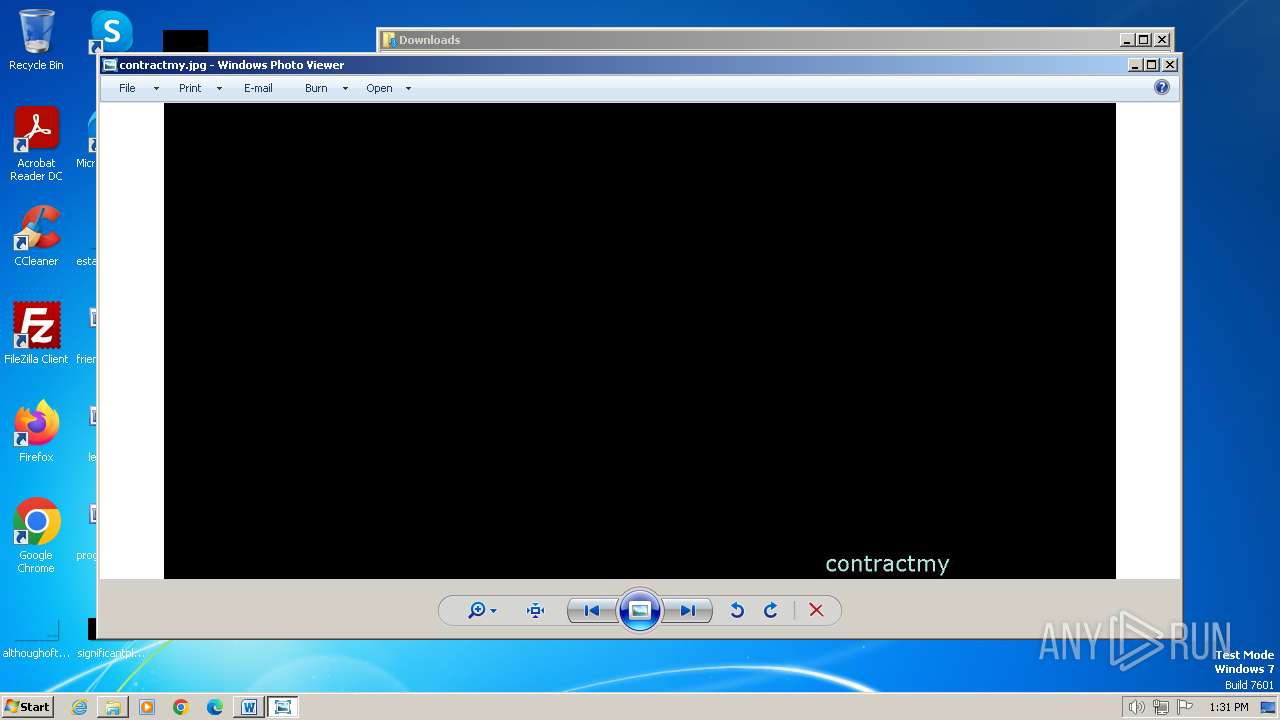1280x720 pixels.
Task: Open the Open menu
Action: click(379, 88)
